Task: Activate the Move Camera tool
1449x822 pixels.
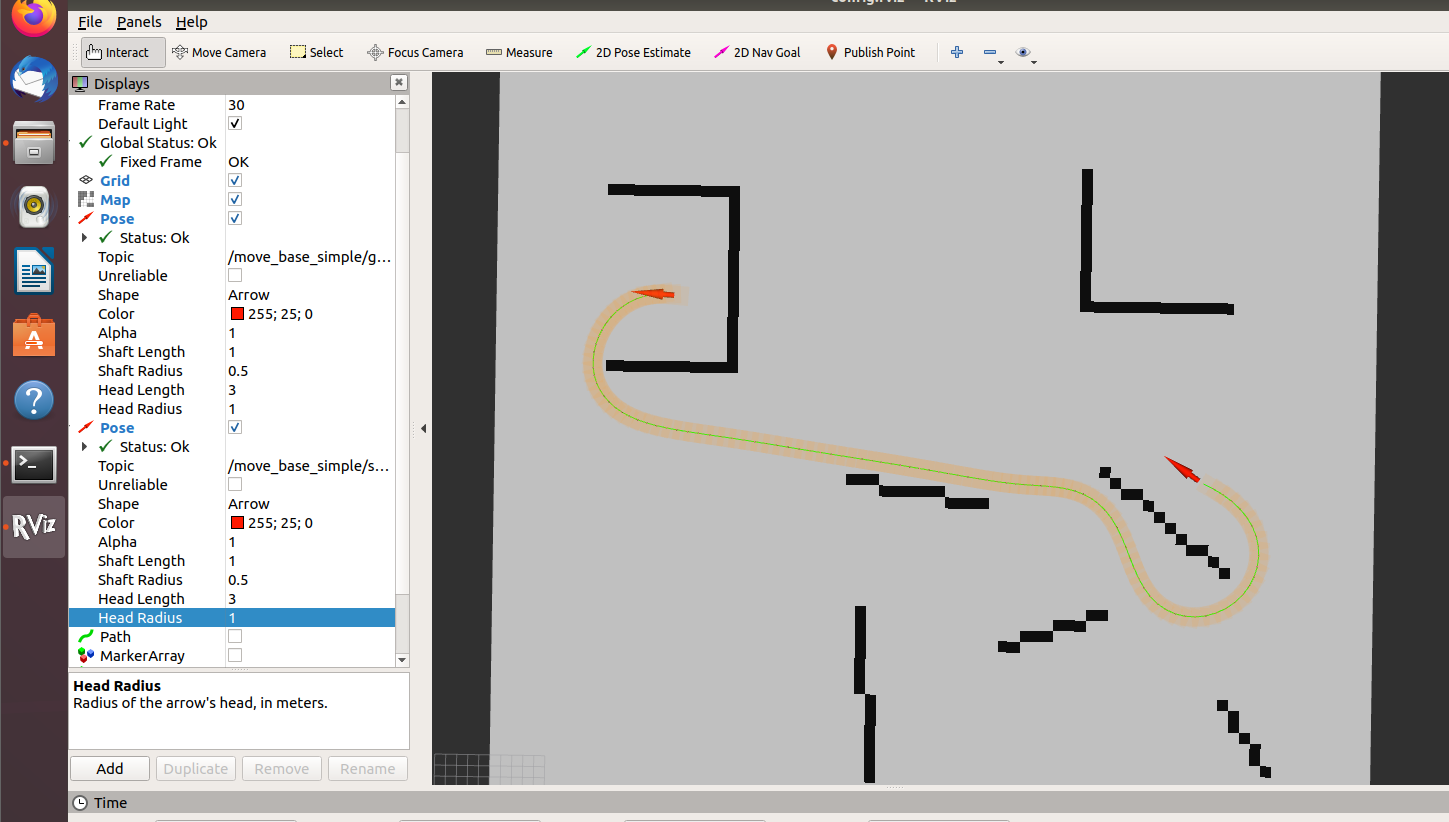Action: tap(219, 52)
